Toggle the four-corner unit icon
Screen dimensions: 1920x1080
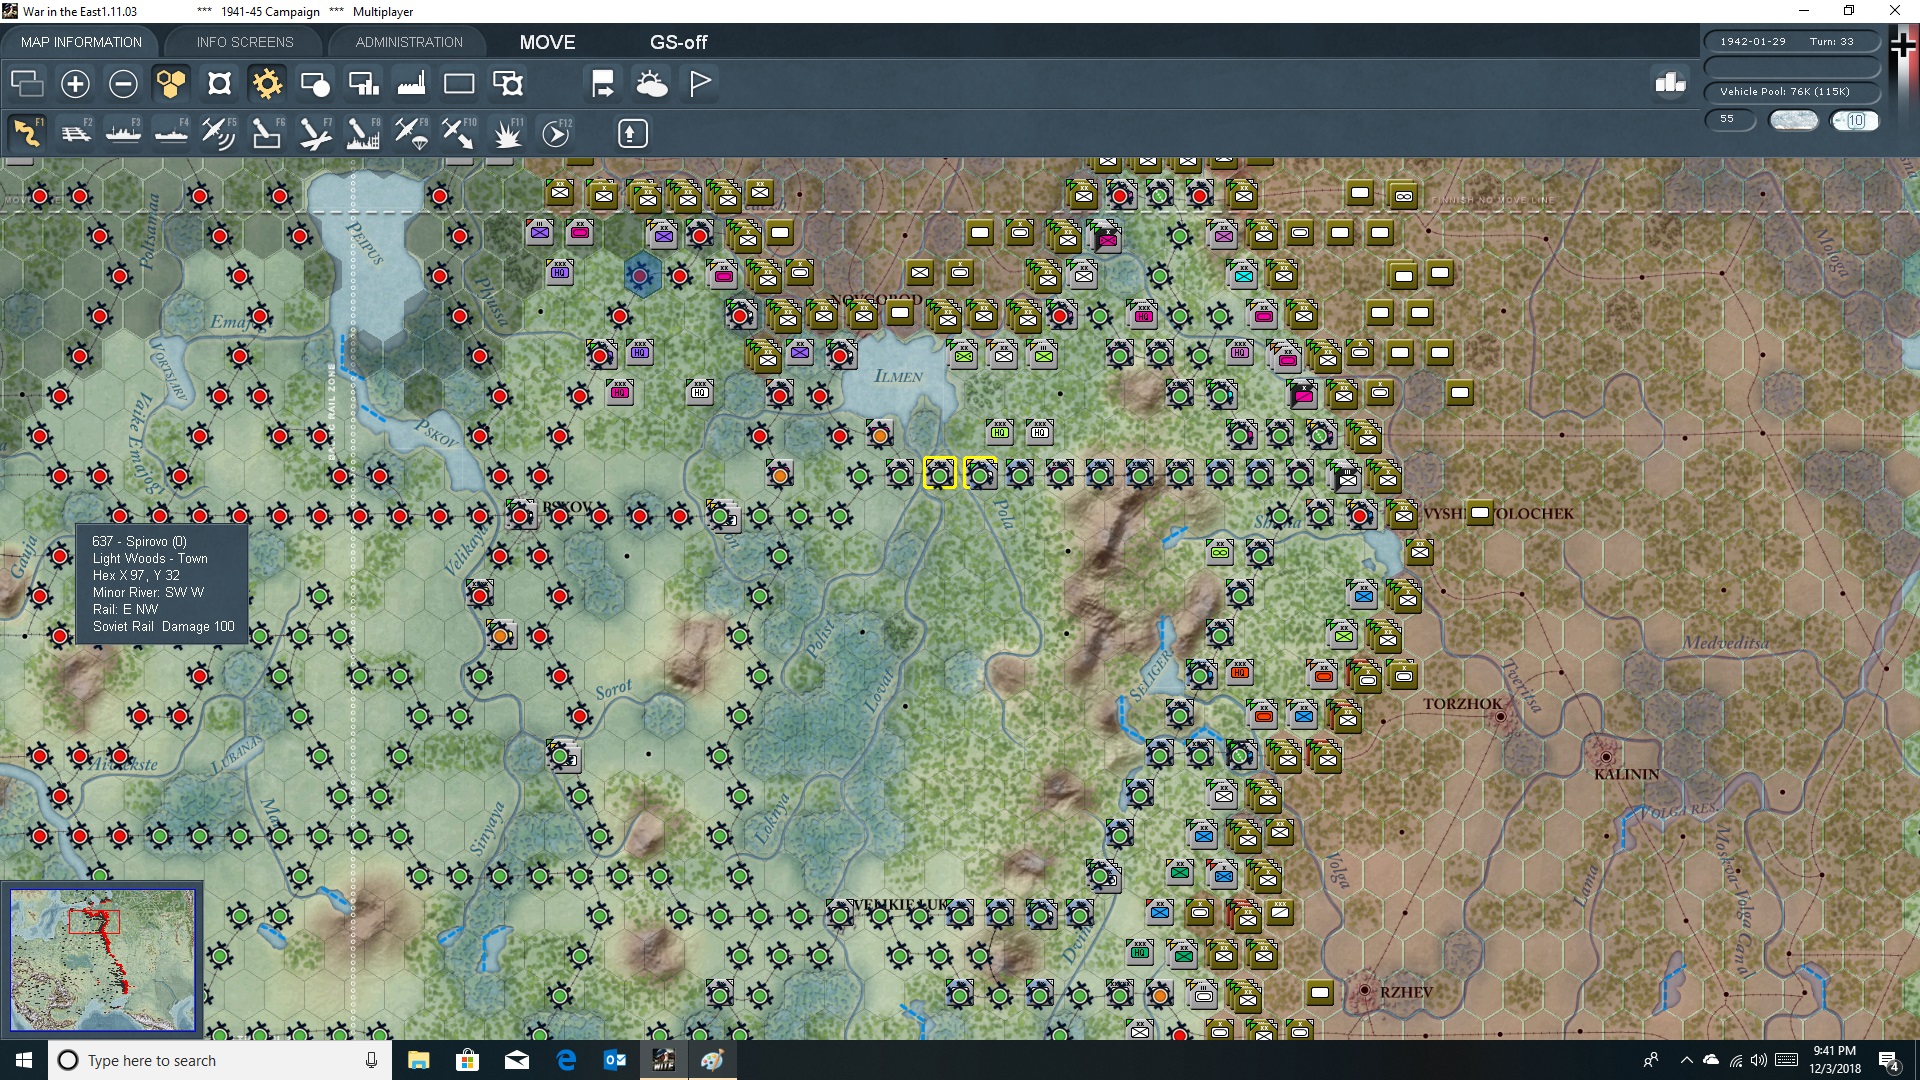pyautogui.click(x=219, y=84)
